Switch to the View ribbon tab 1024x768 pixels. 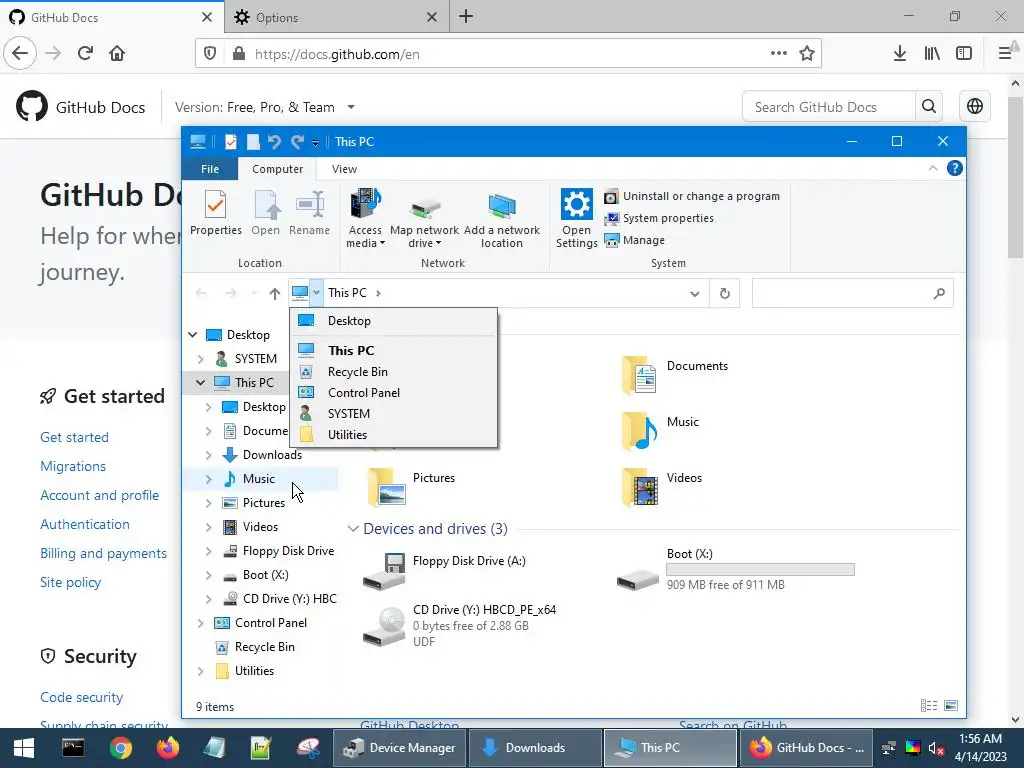click(x=344, y=169)
